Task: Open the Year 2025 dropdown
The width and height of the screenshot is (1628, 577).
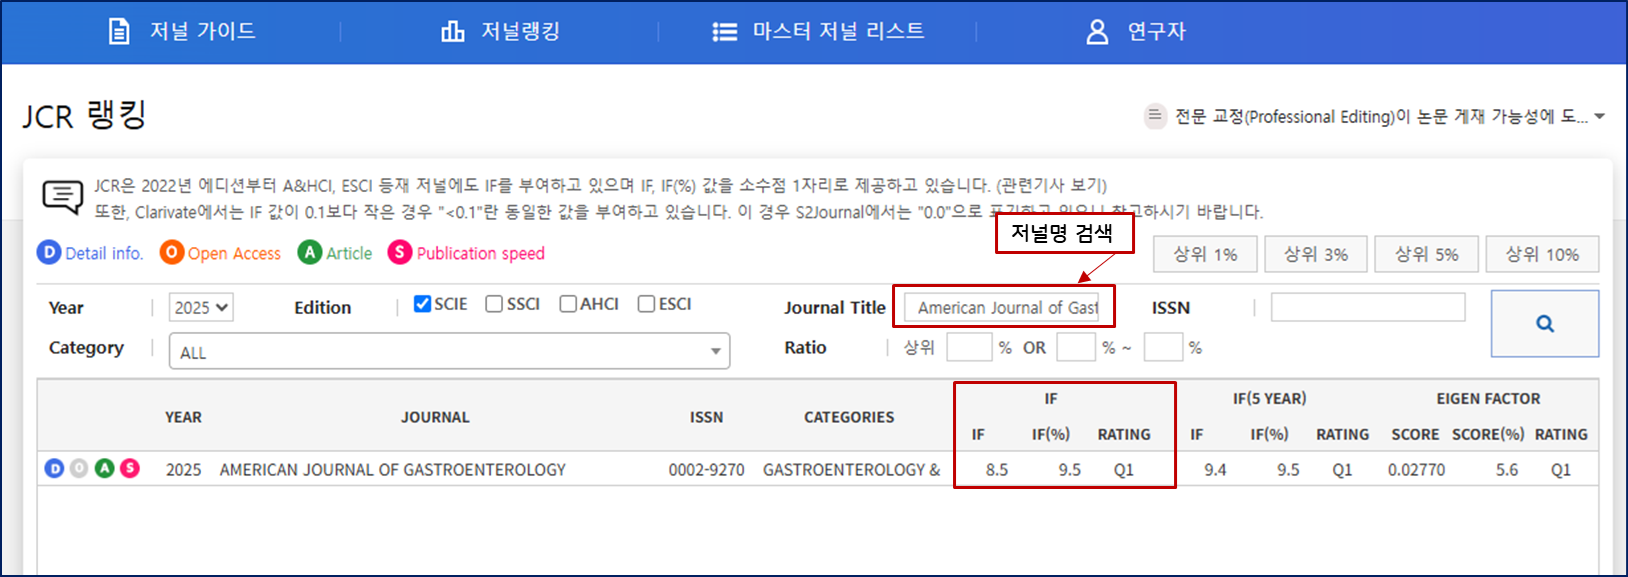Action: click(201, 307)
